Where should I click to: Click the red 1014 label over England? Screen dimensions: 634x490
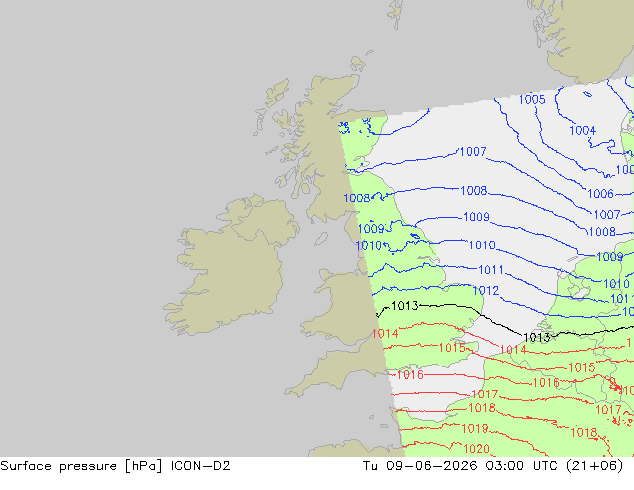(385, 334)
